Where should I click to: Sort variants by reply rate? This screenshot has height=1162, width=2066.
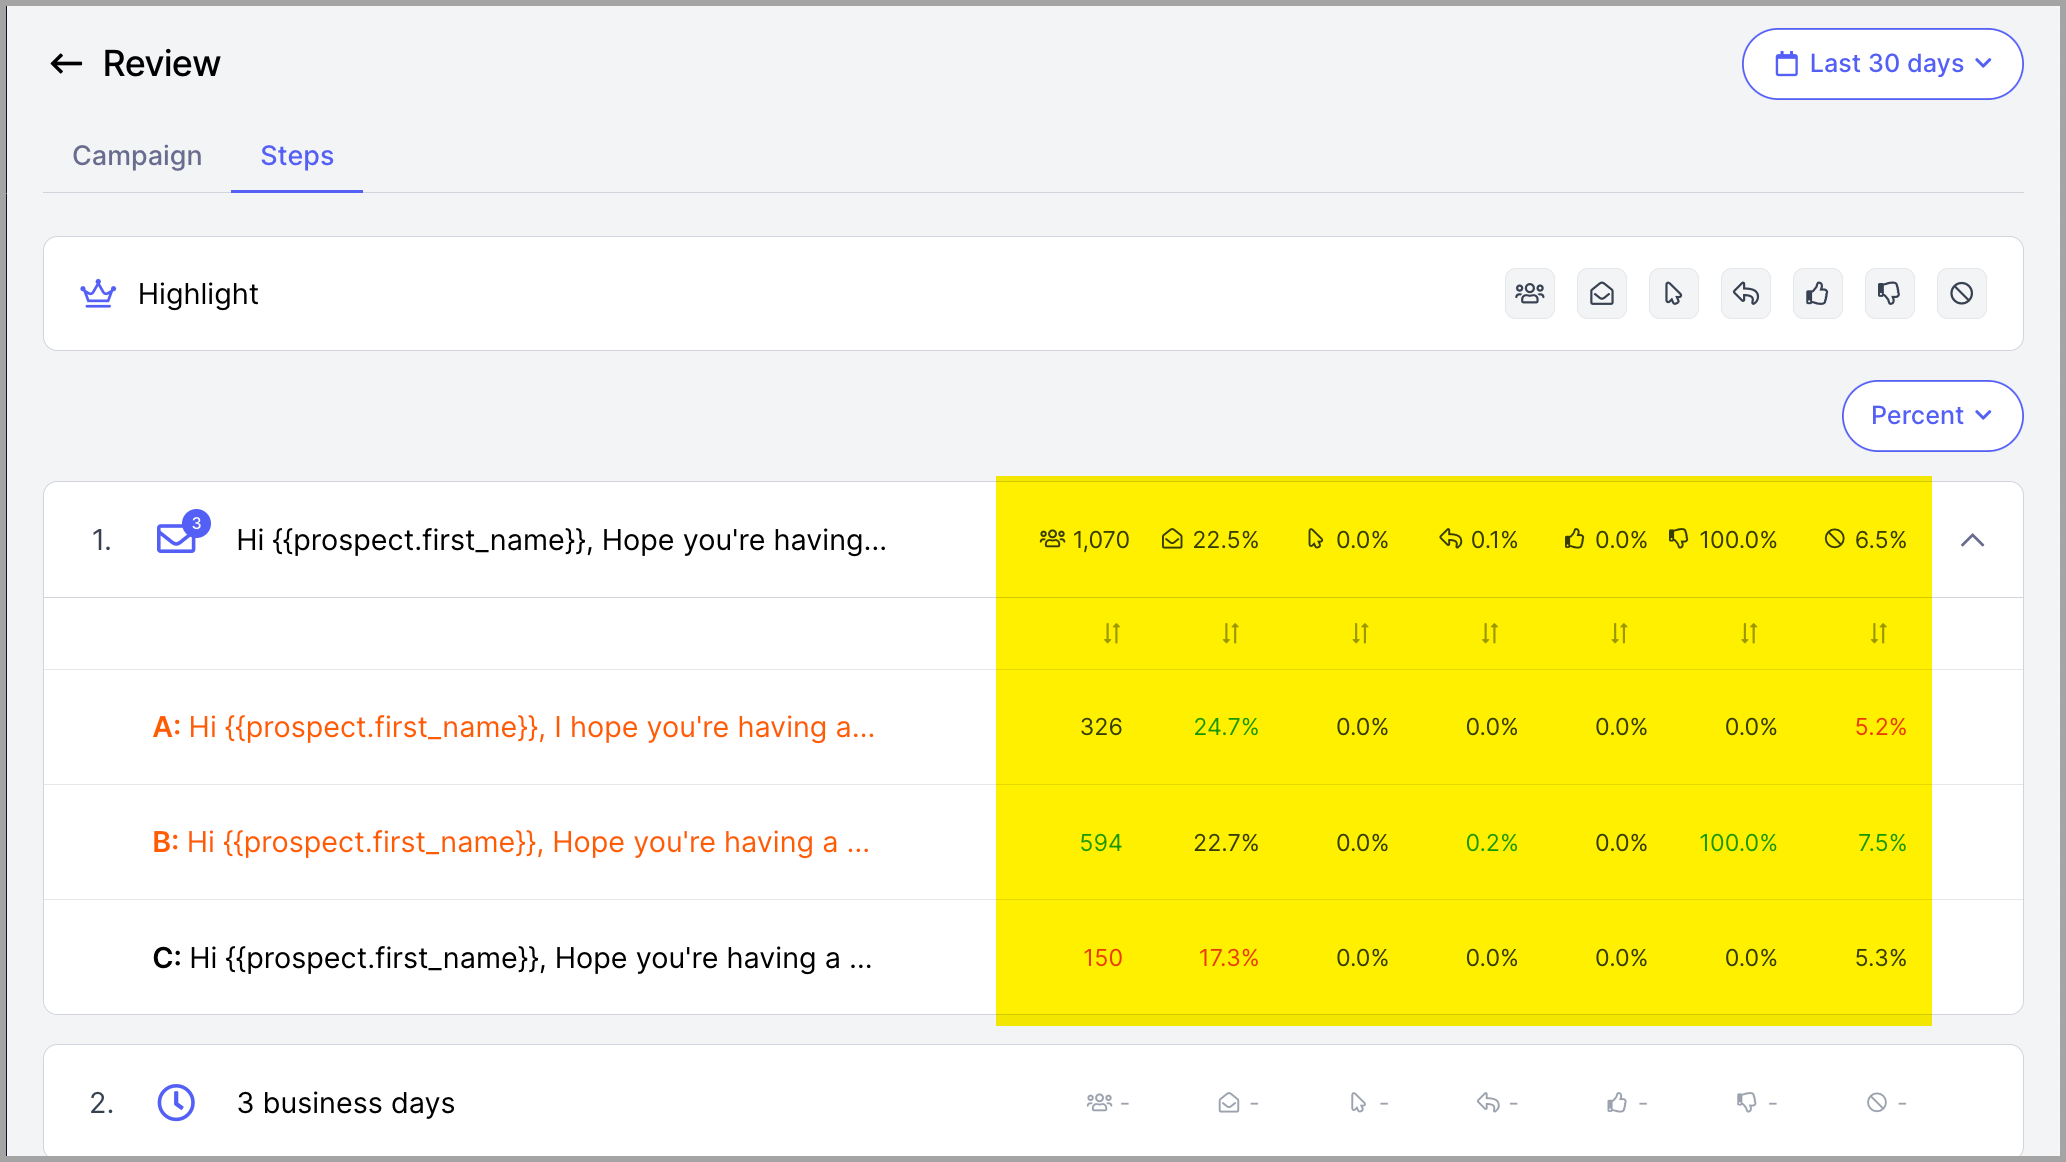click(x=1490, y=634)
